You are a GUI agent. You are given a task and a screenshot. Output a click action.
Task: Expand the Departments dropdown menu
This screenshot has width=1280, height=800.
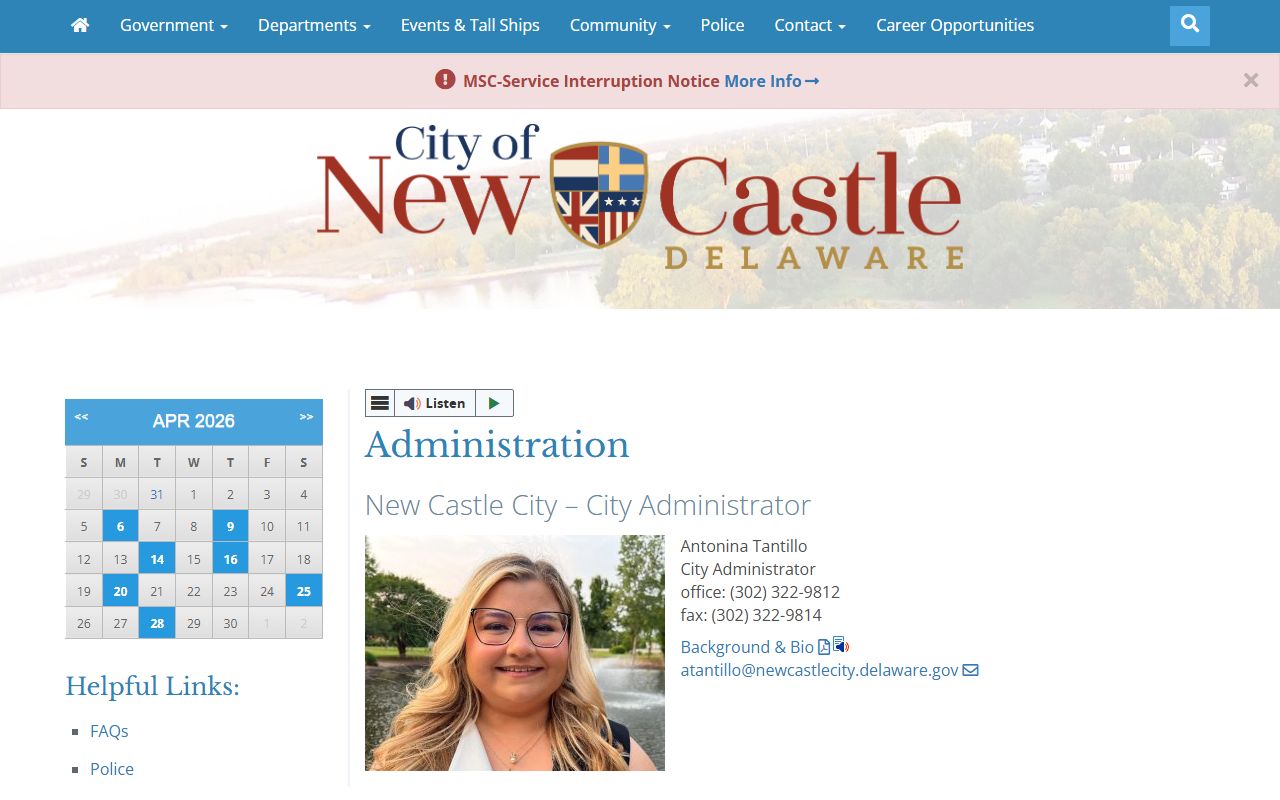coord(314,25)
